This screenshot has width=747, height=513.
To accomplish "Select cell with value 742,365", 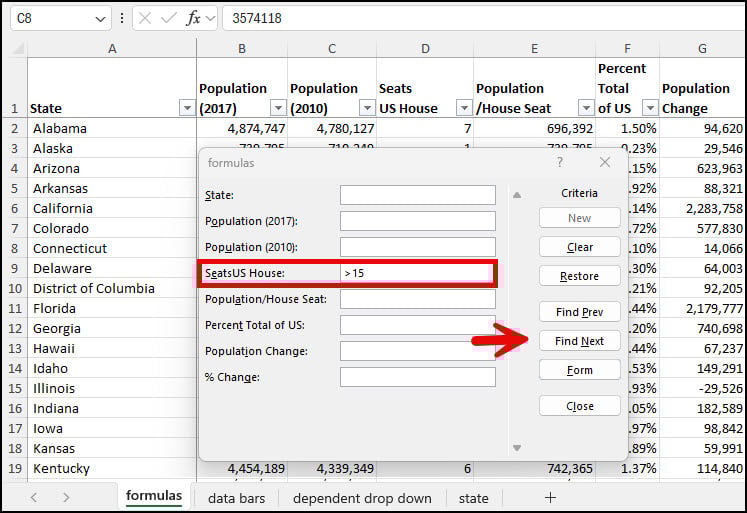I will [535, 469].
